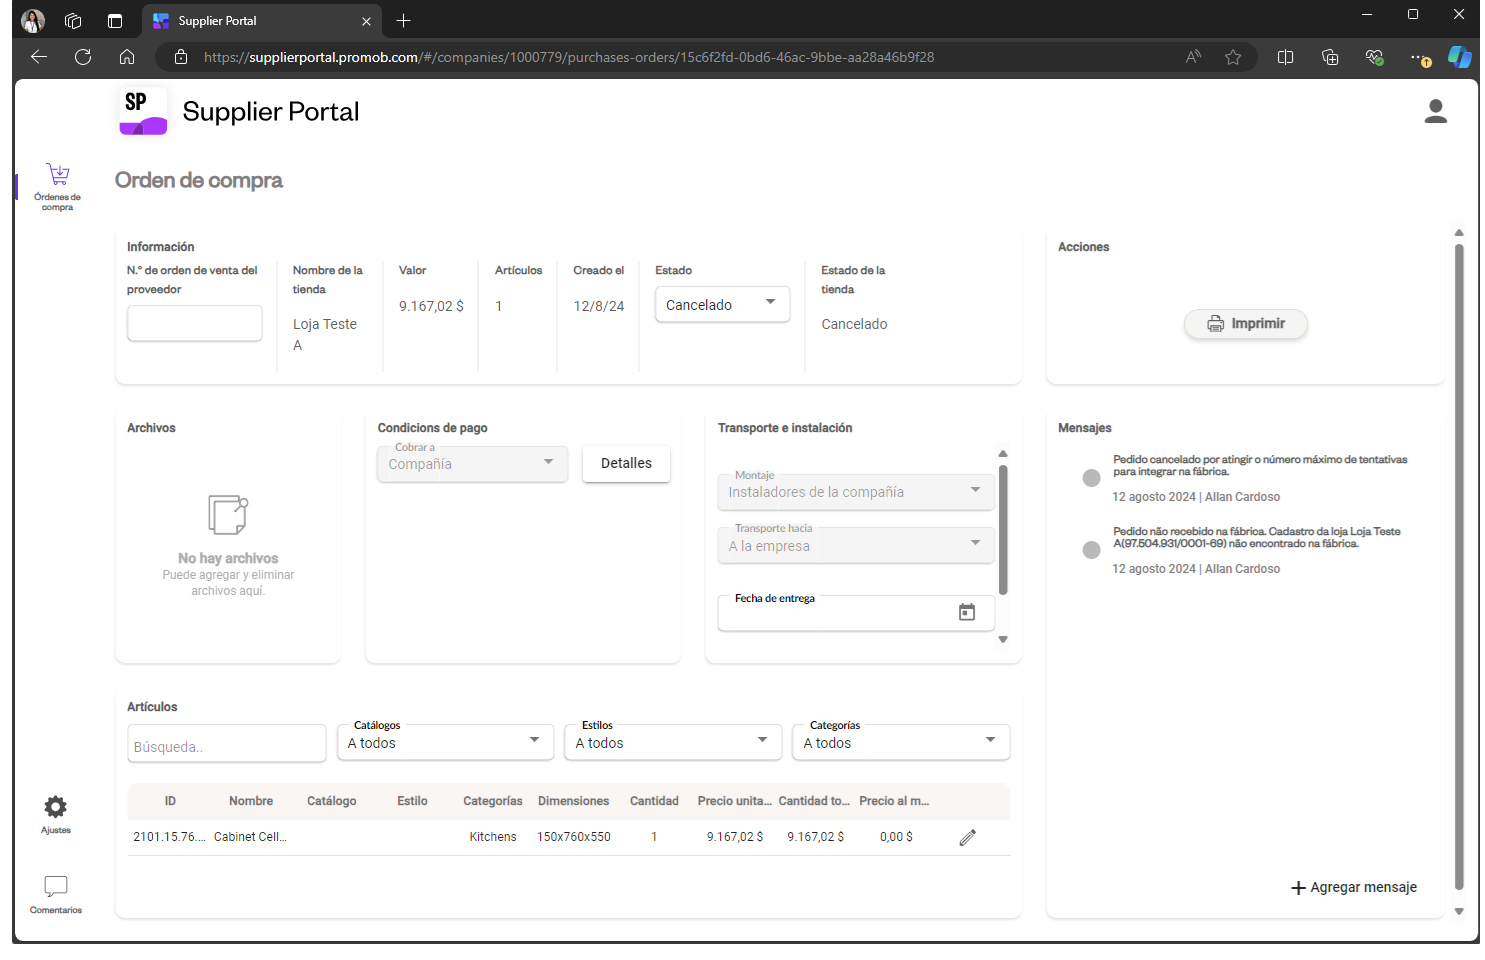Open Comentarios speech bubble icon
The width and height of the screenshot is (1485, 960).
click(x=56, y=886)
